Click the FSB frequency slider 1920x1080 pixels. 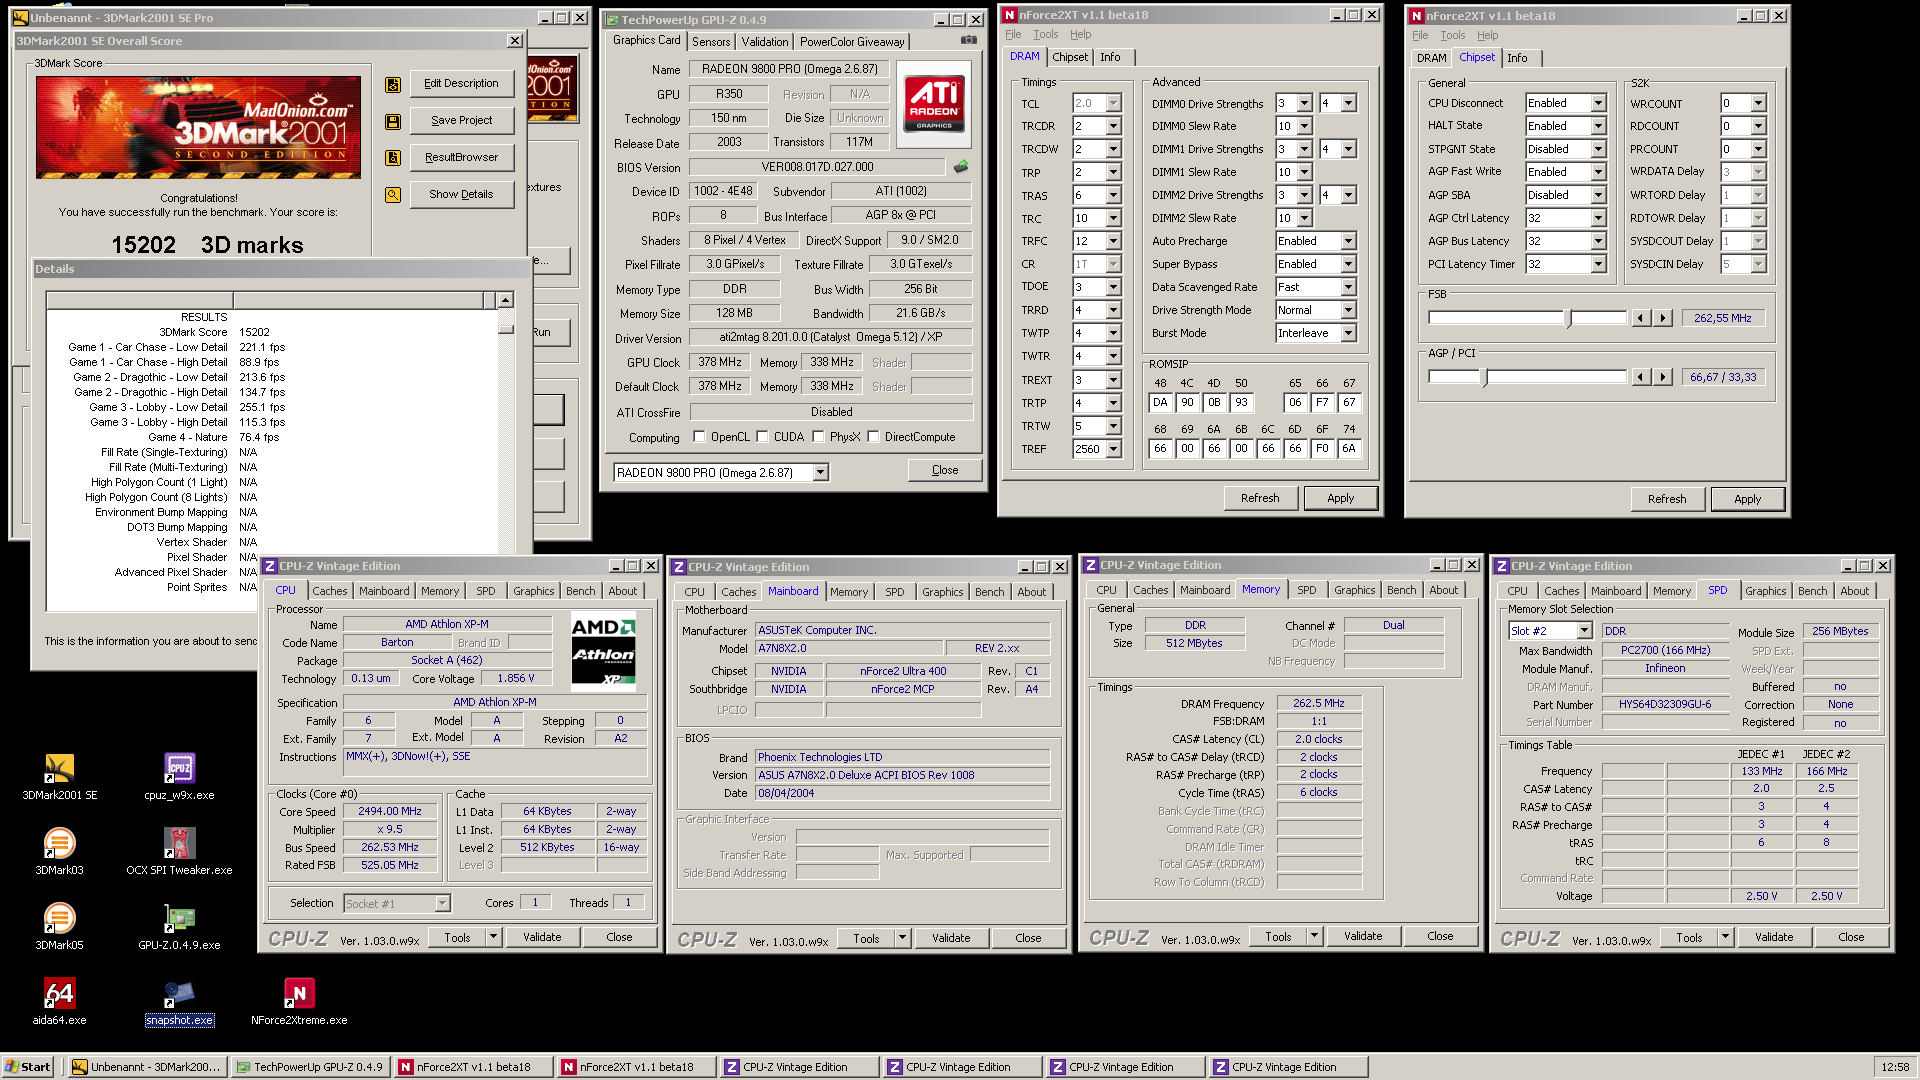point(1569,318)
